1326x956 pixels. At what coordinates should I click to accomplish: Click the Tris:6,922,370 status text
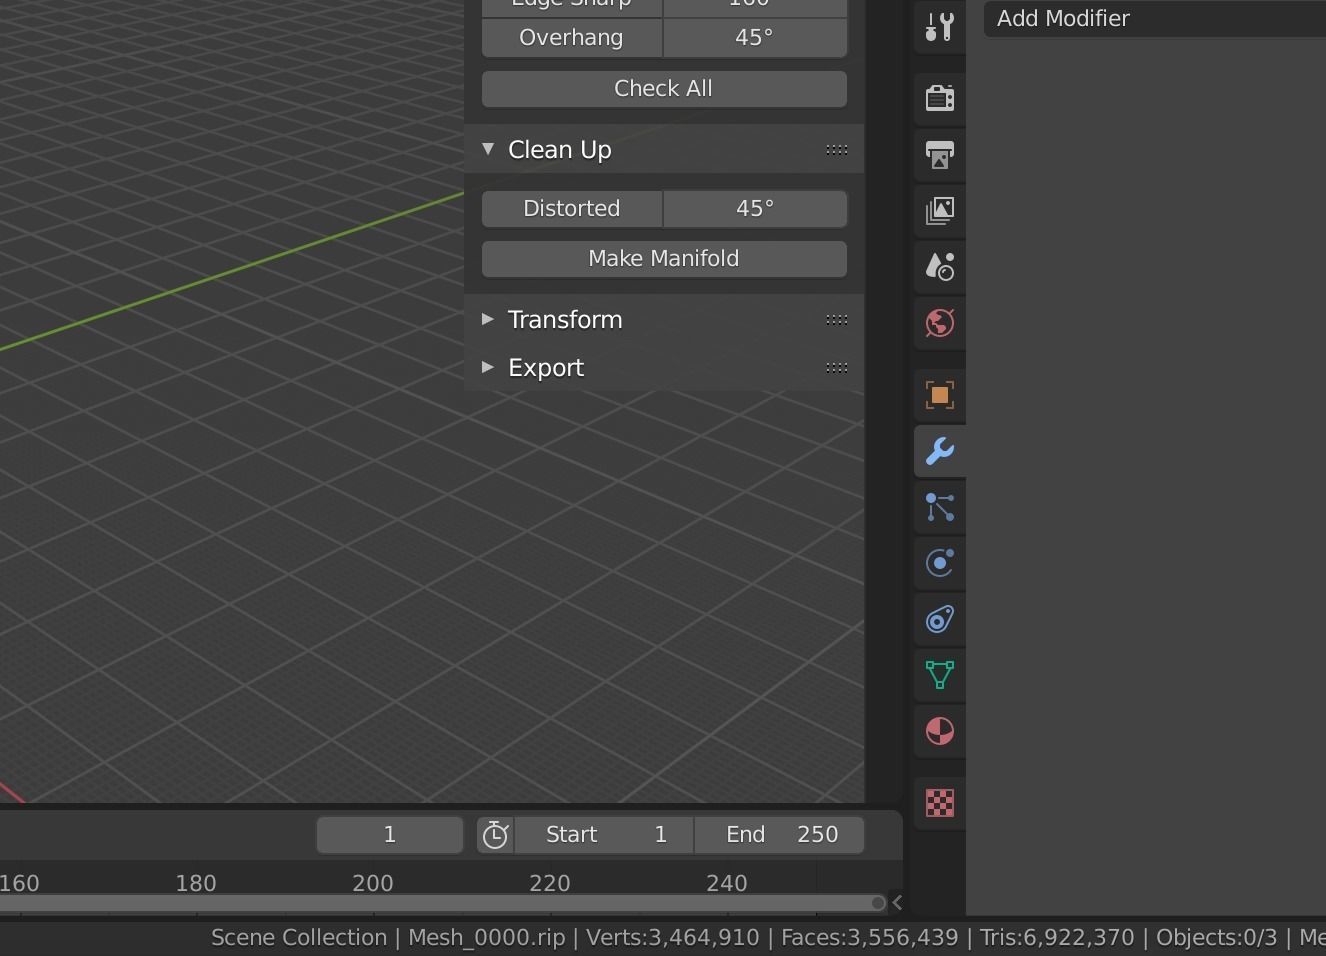tap(1057, 938)
